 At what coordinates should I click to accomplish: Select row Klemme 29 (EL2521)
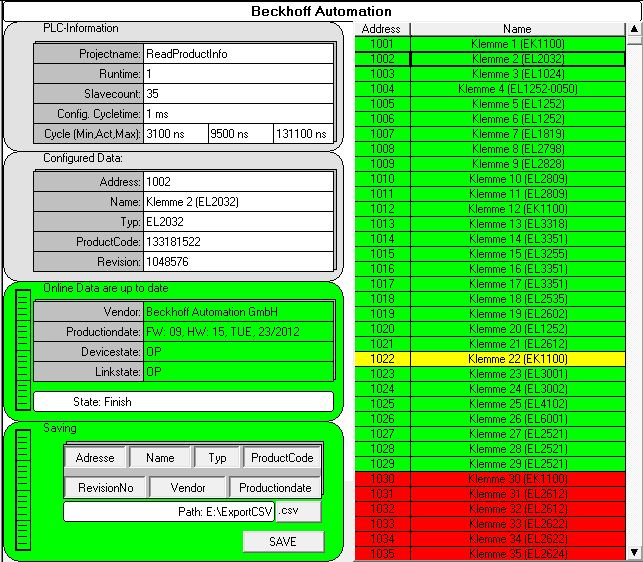[x=490, y=464]
